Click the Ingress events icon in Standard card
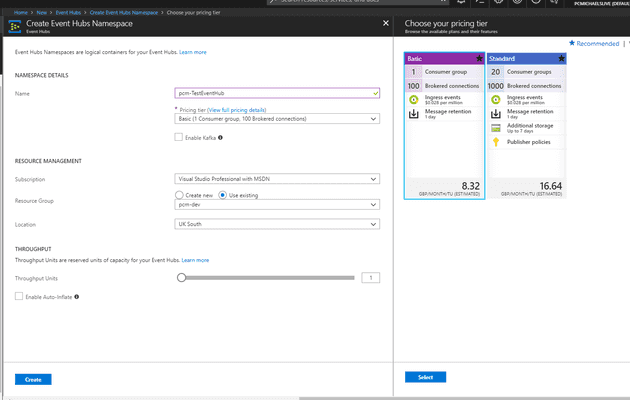The image size is (630, 400). [496, 100]
